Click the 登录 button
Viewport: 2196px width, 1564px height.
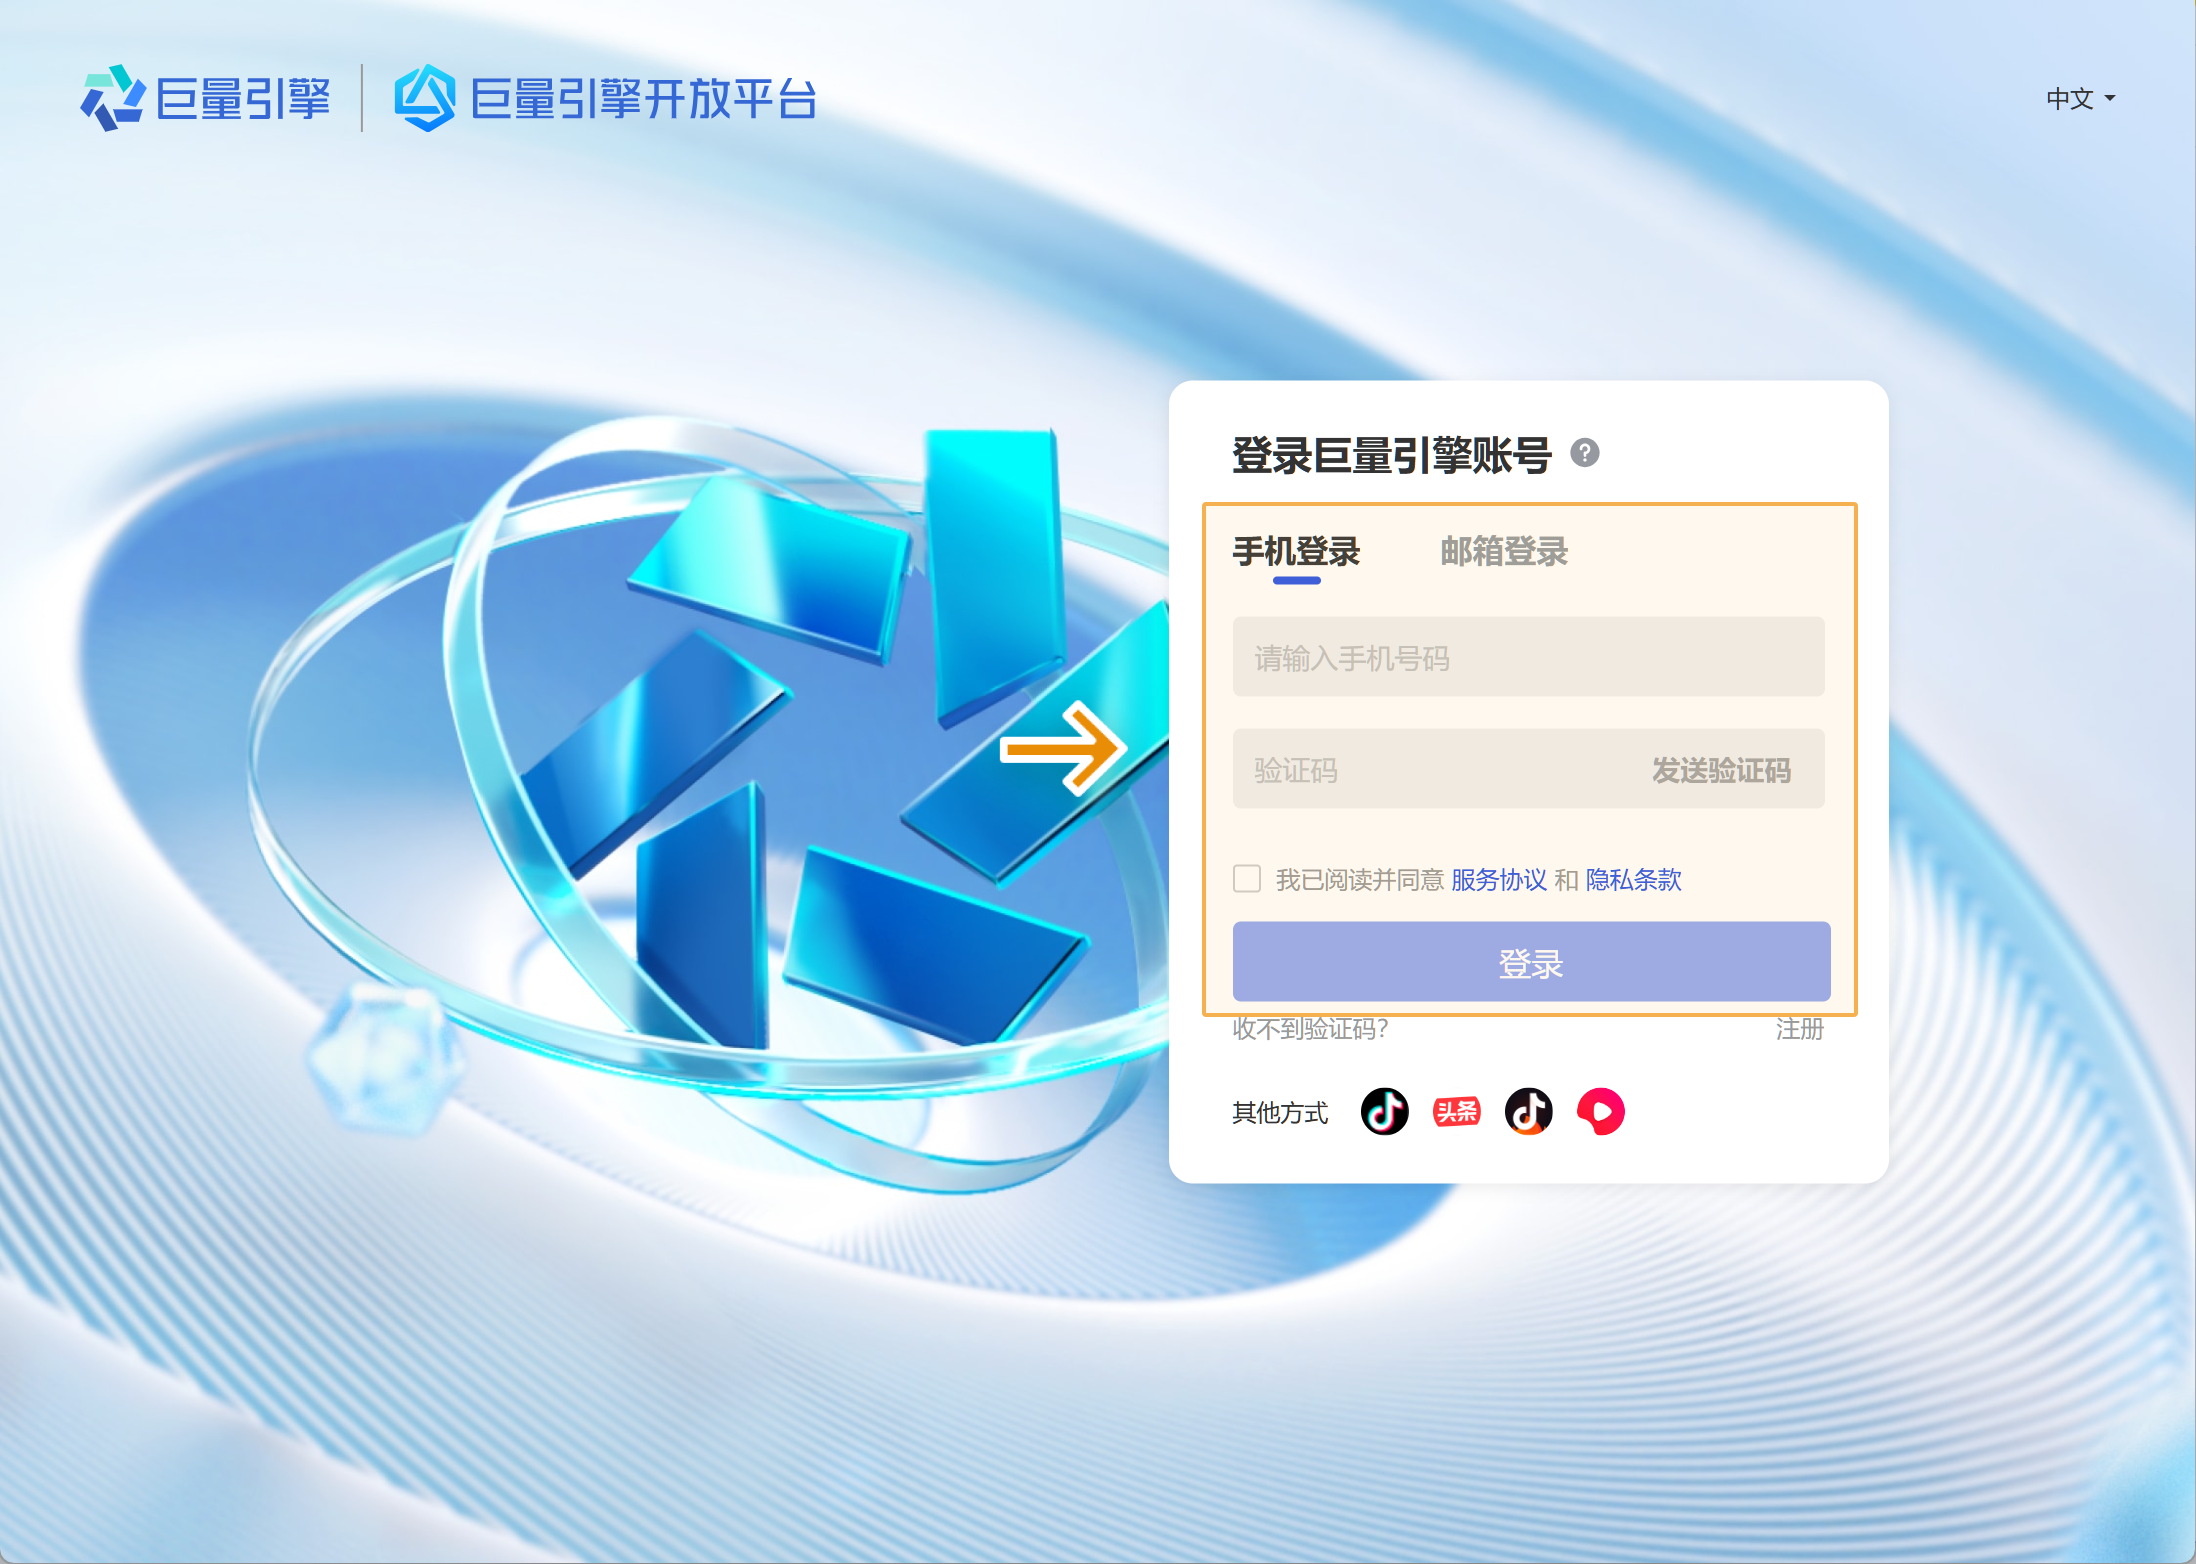1530,961
